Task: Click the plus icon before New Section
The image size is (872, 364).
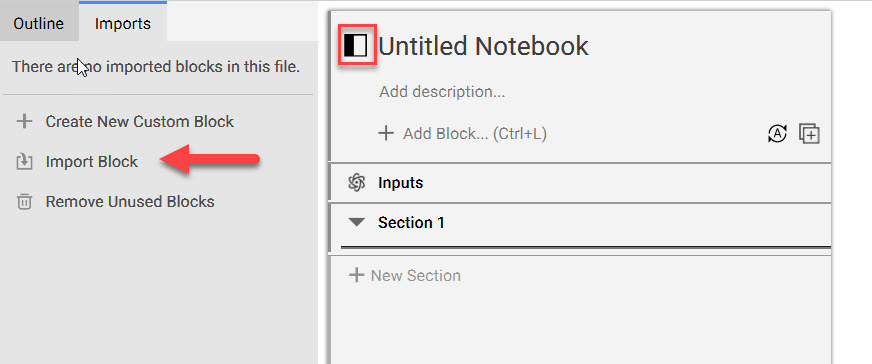Action: point(356,275)
